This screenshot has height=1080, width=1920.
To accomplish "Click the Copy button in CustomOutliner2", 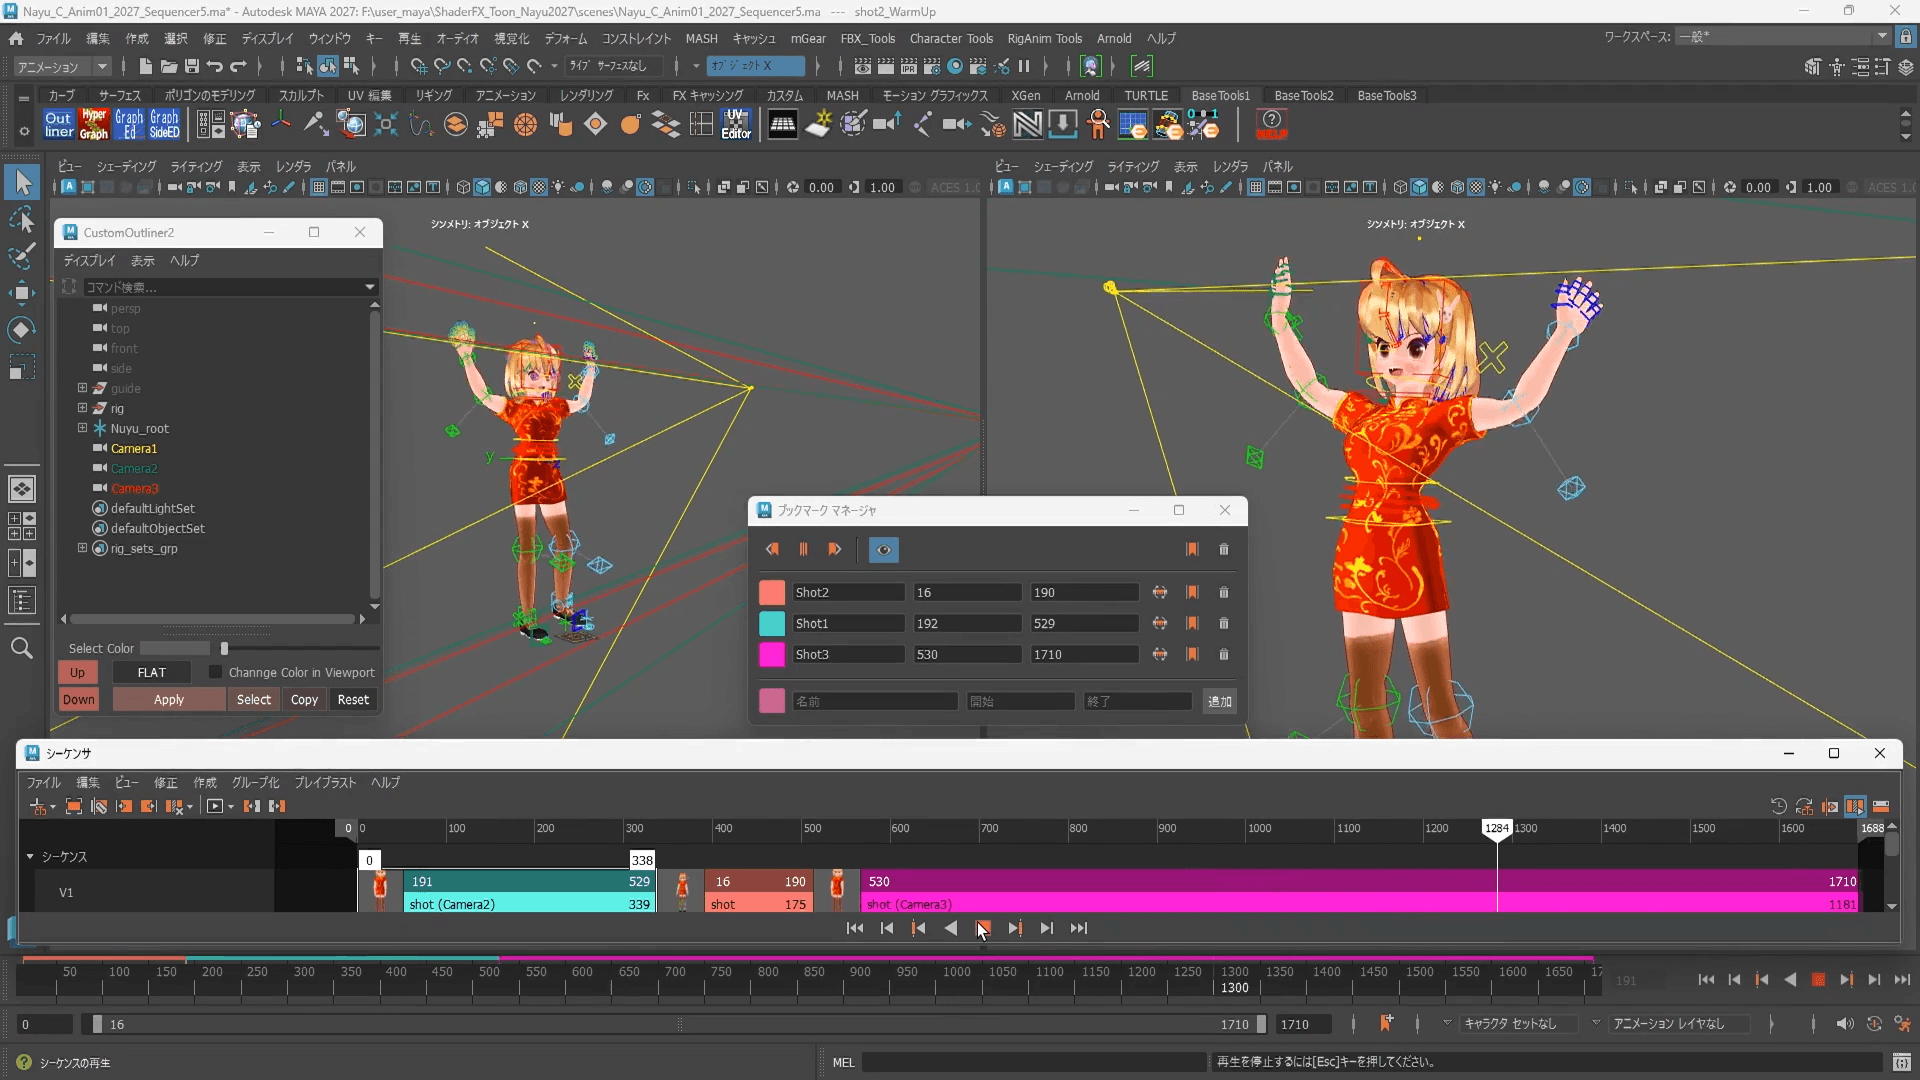I will (304, 699).
